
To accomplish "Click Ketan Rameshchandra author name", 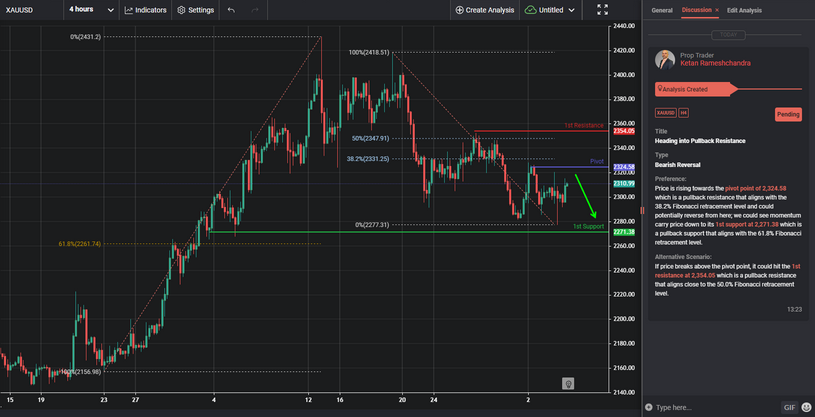I will (715, 63).
